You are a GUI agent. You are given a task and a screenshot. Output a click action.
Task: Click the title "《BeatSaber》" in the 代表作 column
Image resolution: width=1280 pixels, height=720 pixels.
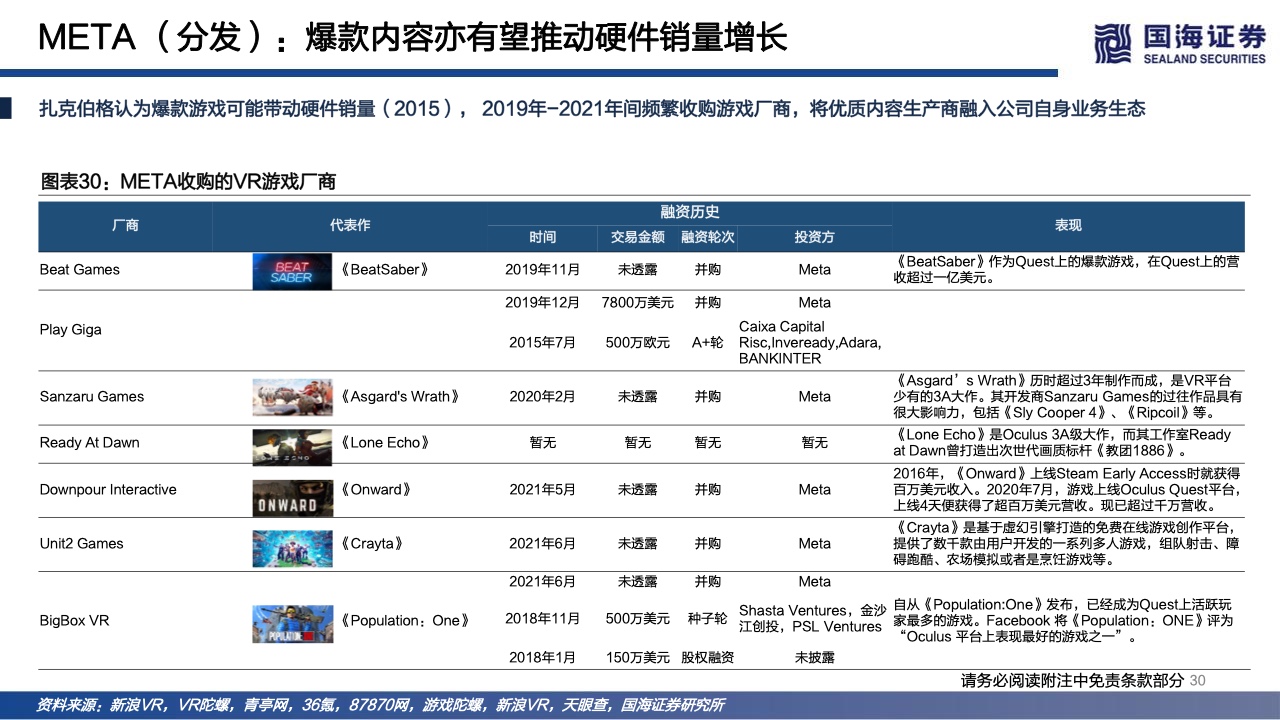(x=384, y=270)
